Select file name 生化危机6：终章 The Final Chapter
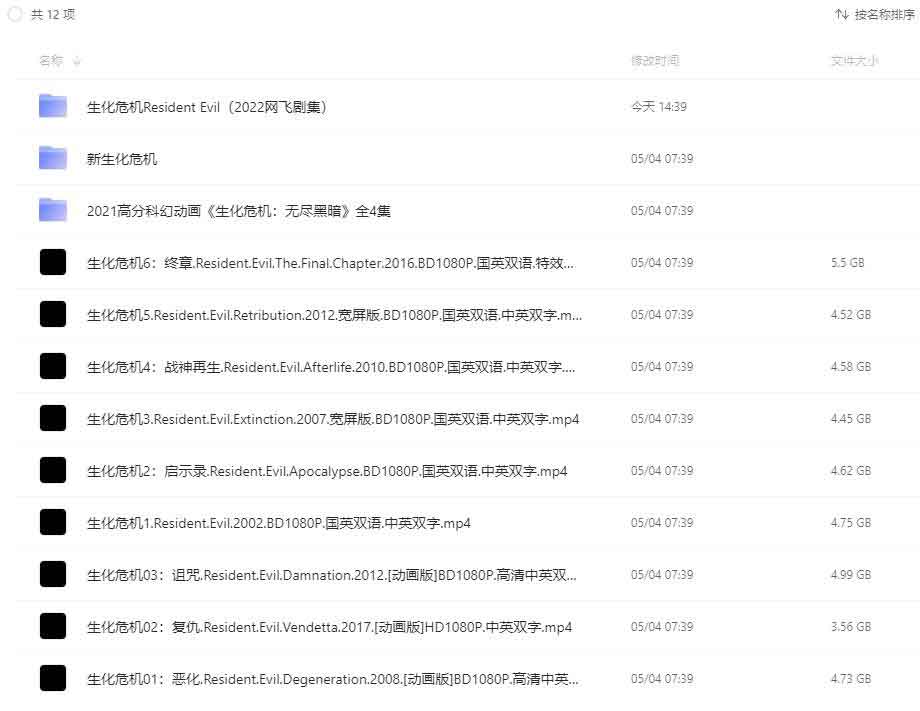The image size is (920, 711). (330, 263)
